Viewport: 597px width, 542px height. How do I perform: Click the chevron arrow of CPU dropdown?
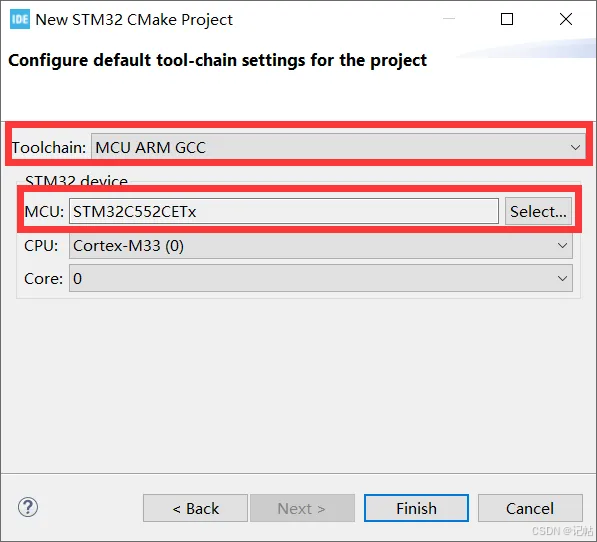(x=562, y=246)
